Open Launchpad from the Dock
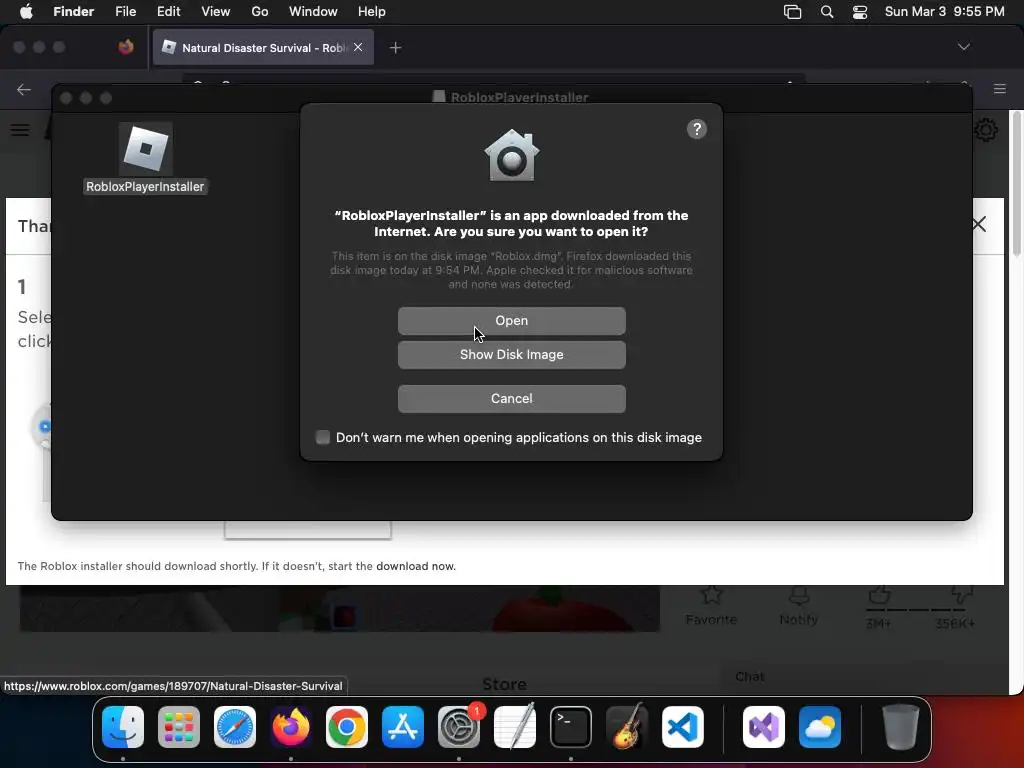 [x=179, y=727]
